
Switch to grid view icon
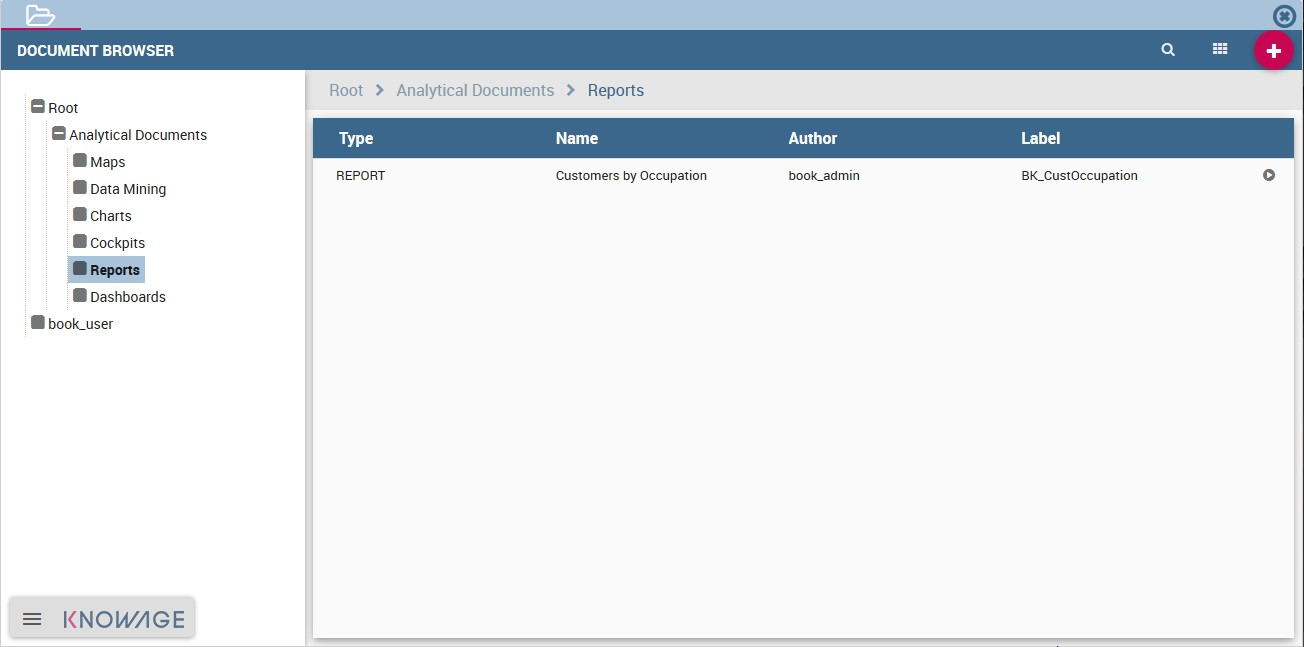pos(1220,49)
